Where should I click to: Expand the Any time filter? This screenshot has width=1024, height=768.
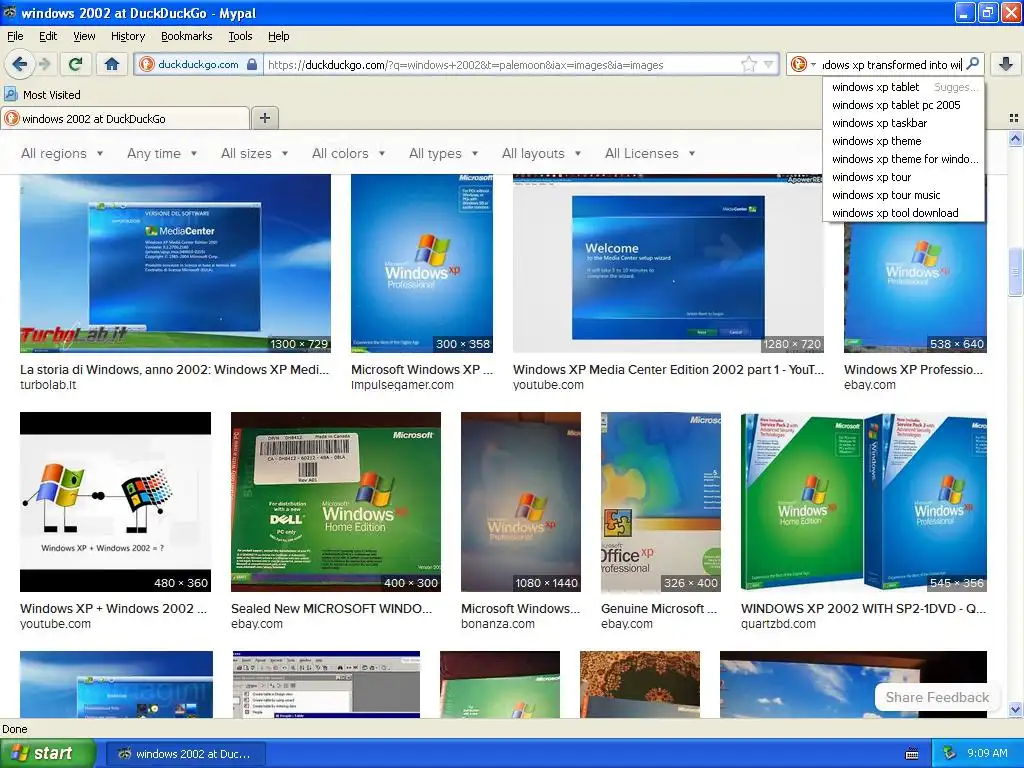point(162,153)
